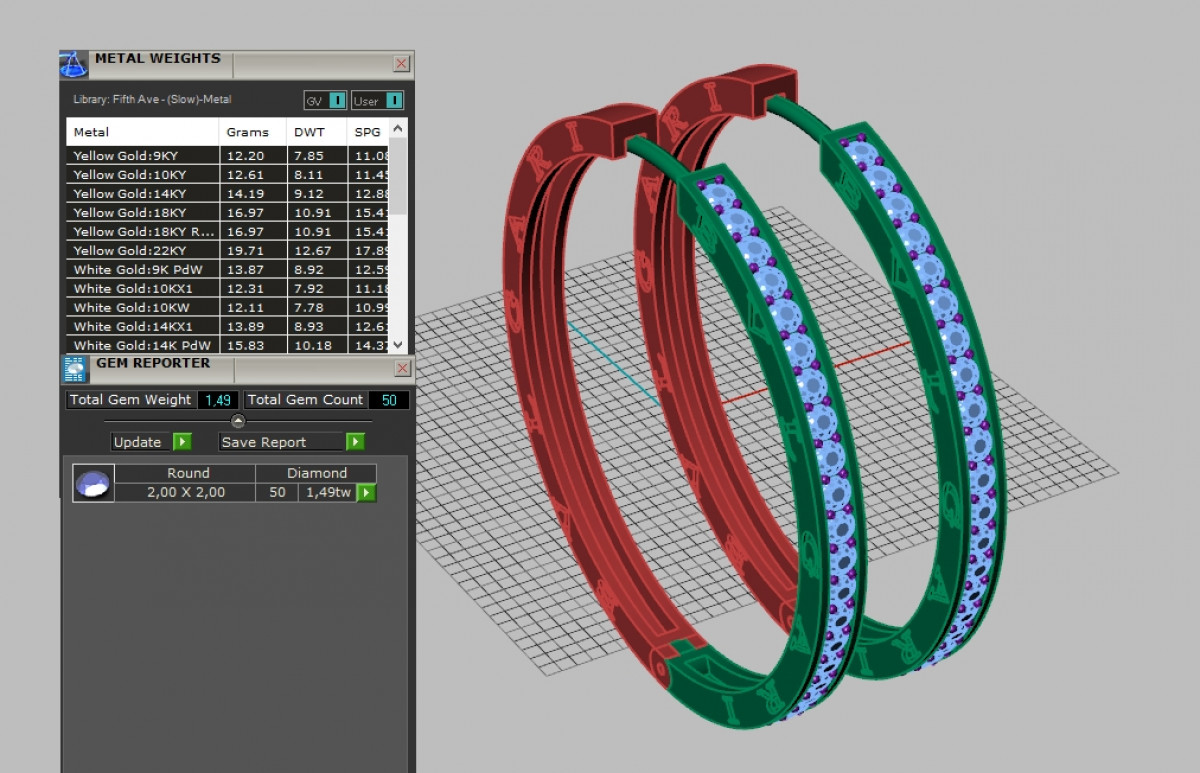
Task: Click the Total Gem Weight value field
Action: (x=217, y=400)
